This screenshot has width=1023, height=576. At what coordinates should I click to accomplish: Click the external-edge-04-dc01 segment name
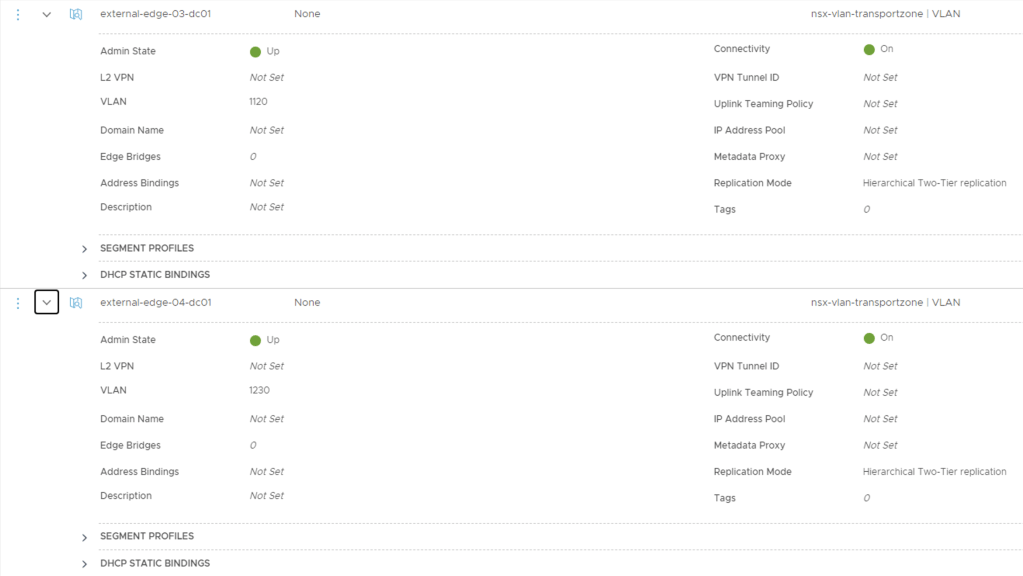point(155,303)
